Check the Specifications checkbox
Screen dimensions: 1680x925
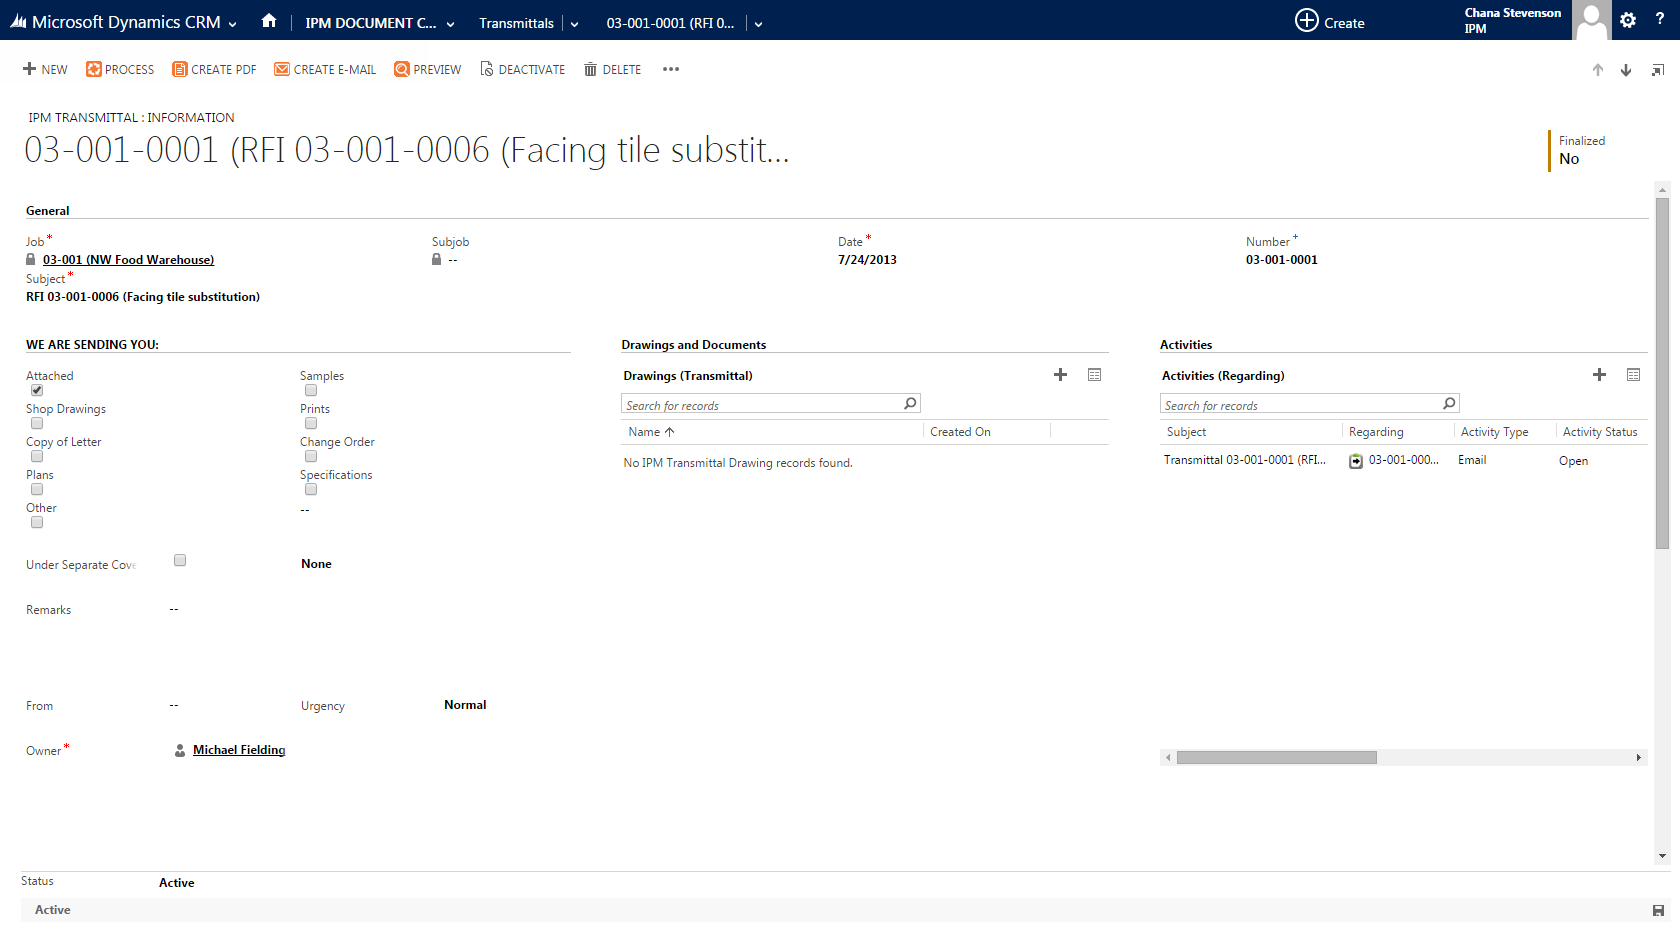point(310,489)
